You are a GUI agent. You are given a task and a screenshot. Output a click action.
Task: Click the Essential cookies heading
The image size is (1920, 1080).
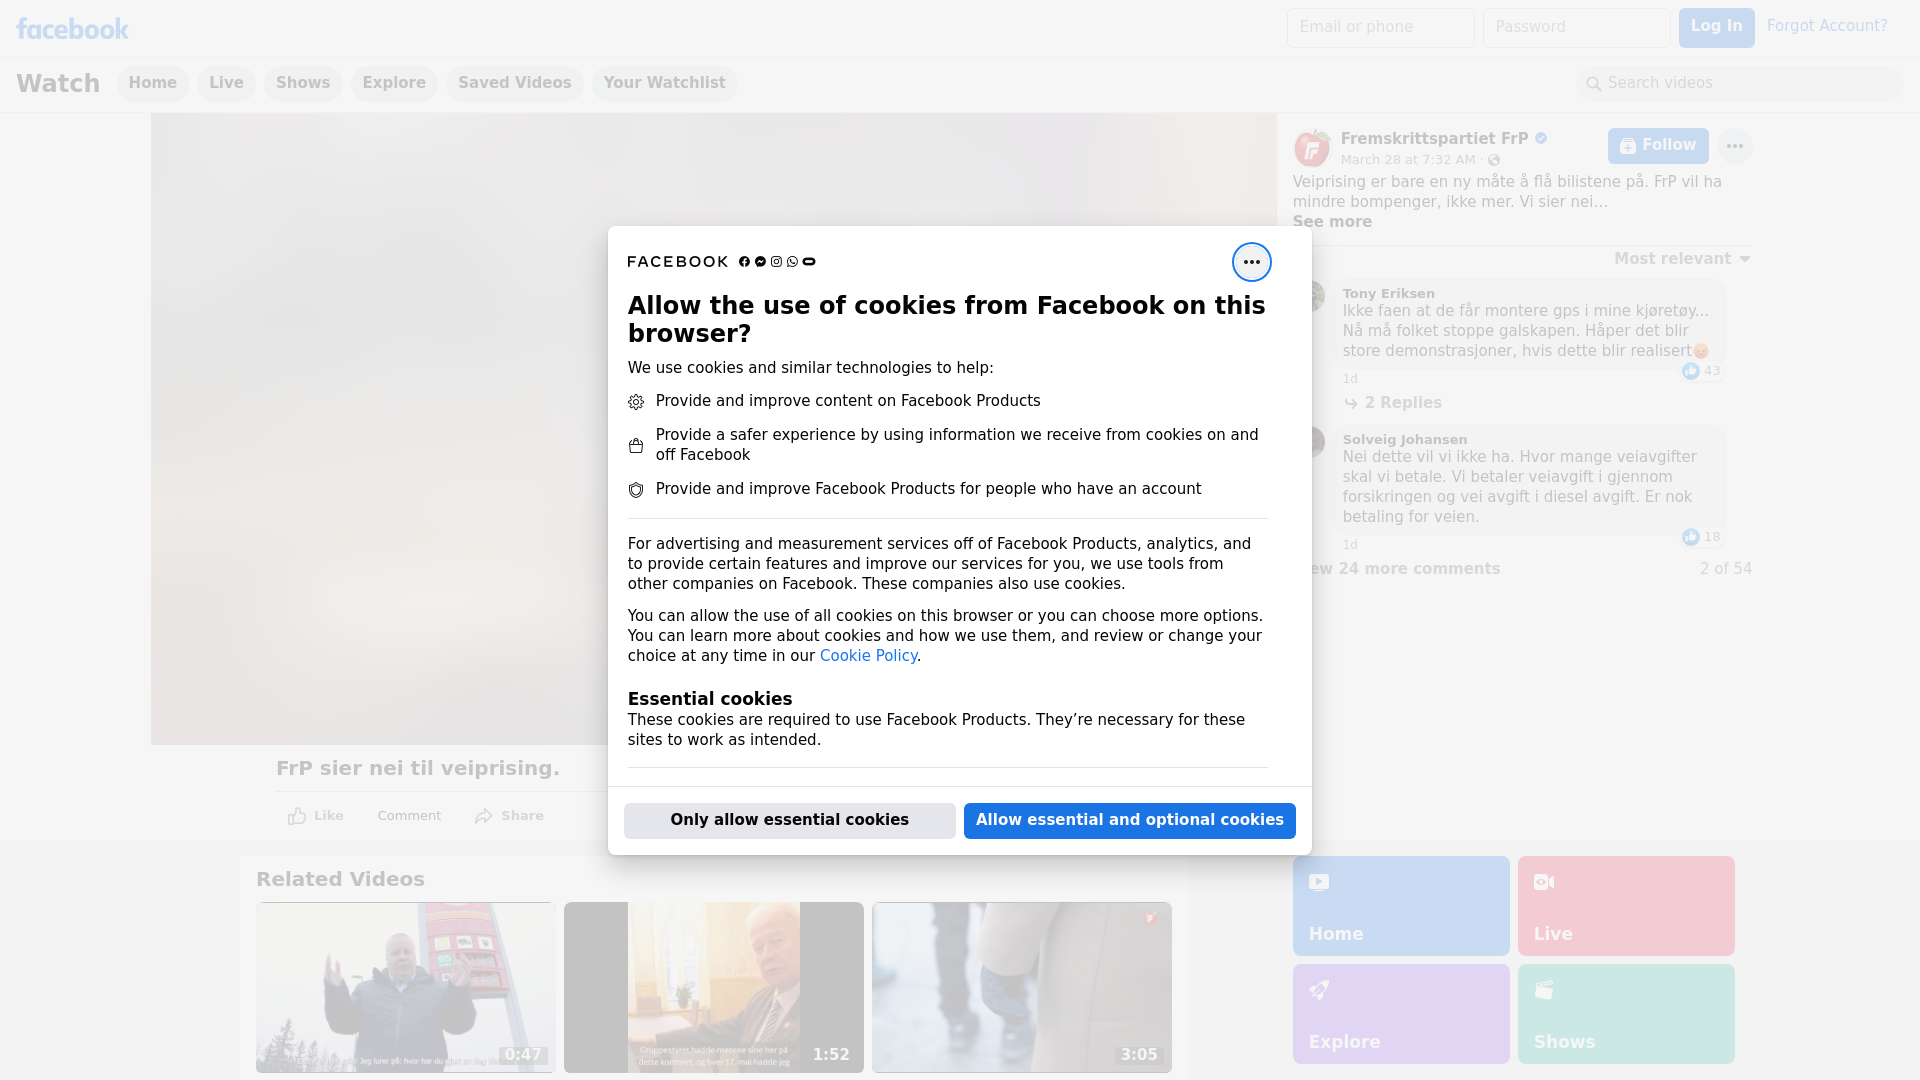coord(709,699)
